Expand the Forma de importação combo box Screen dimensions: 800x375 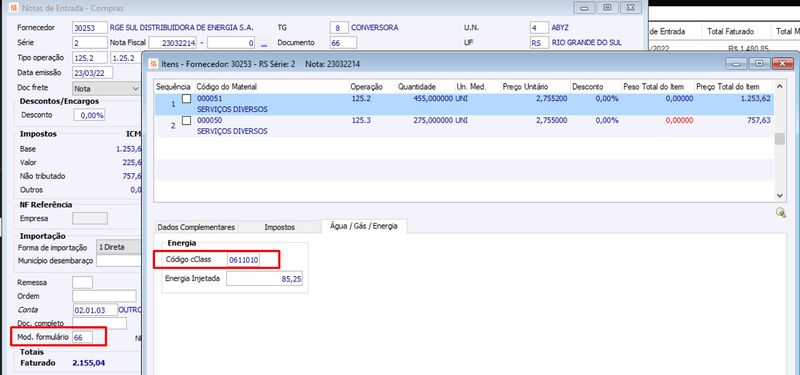pos(118,247)
